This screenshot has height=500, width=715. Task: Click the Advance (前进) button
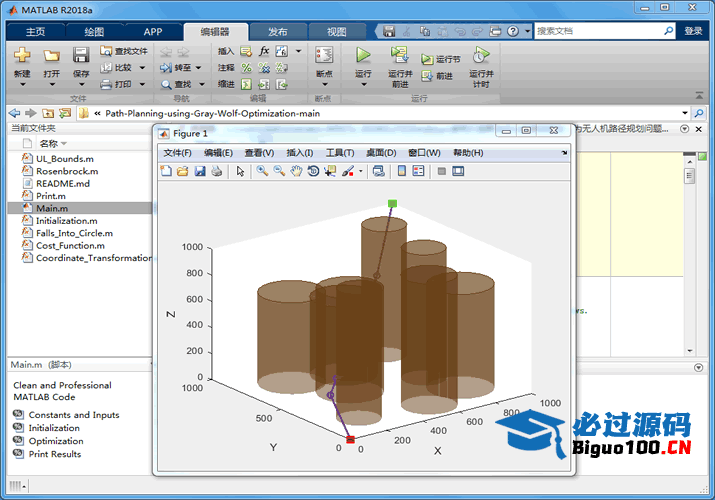click(x=437, y=76)
